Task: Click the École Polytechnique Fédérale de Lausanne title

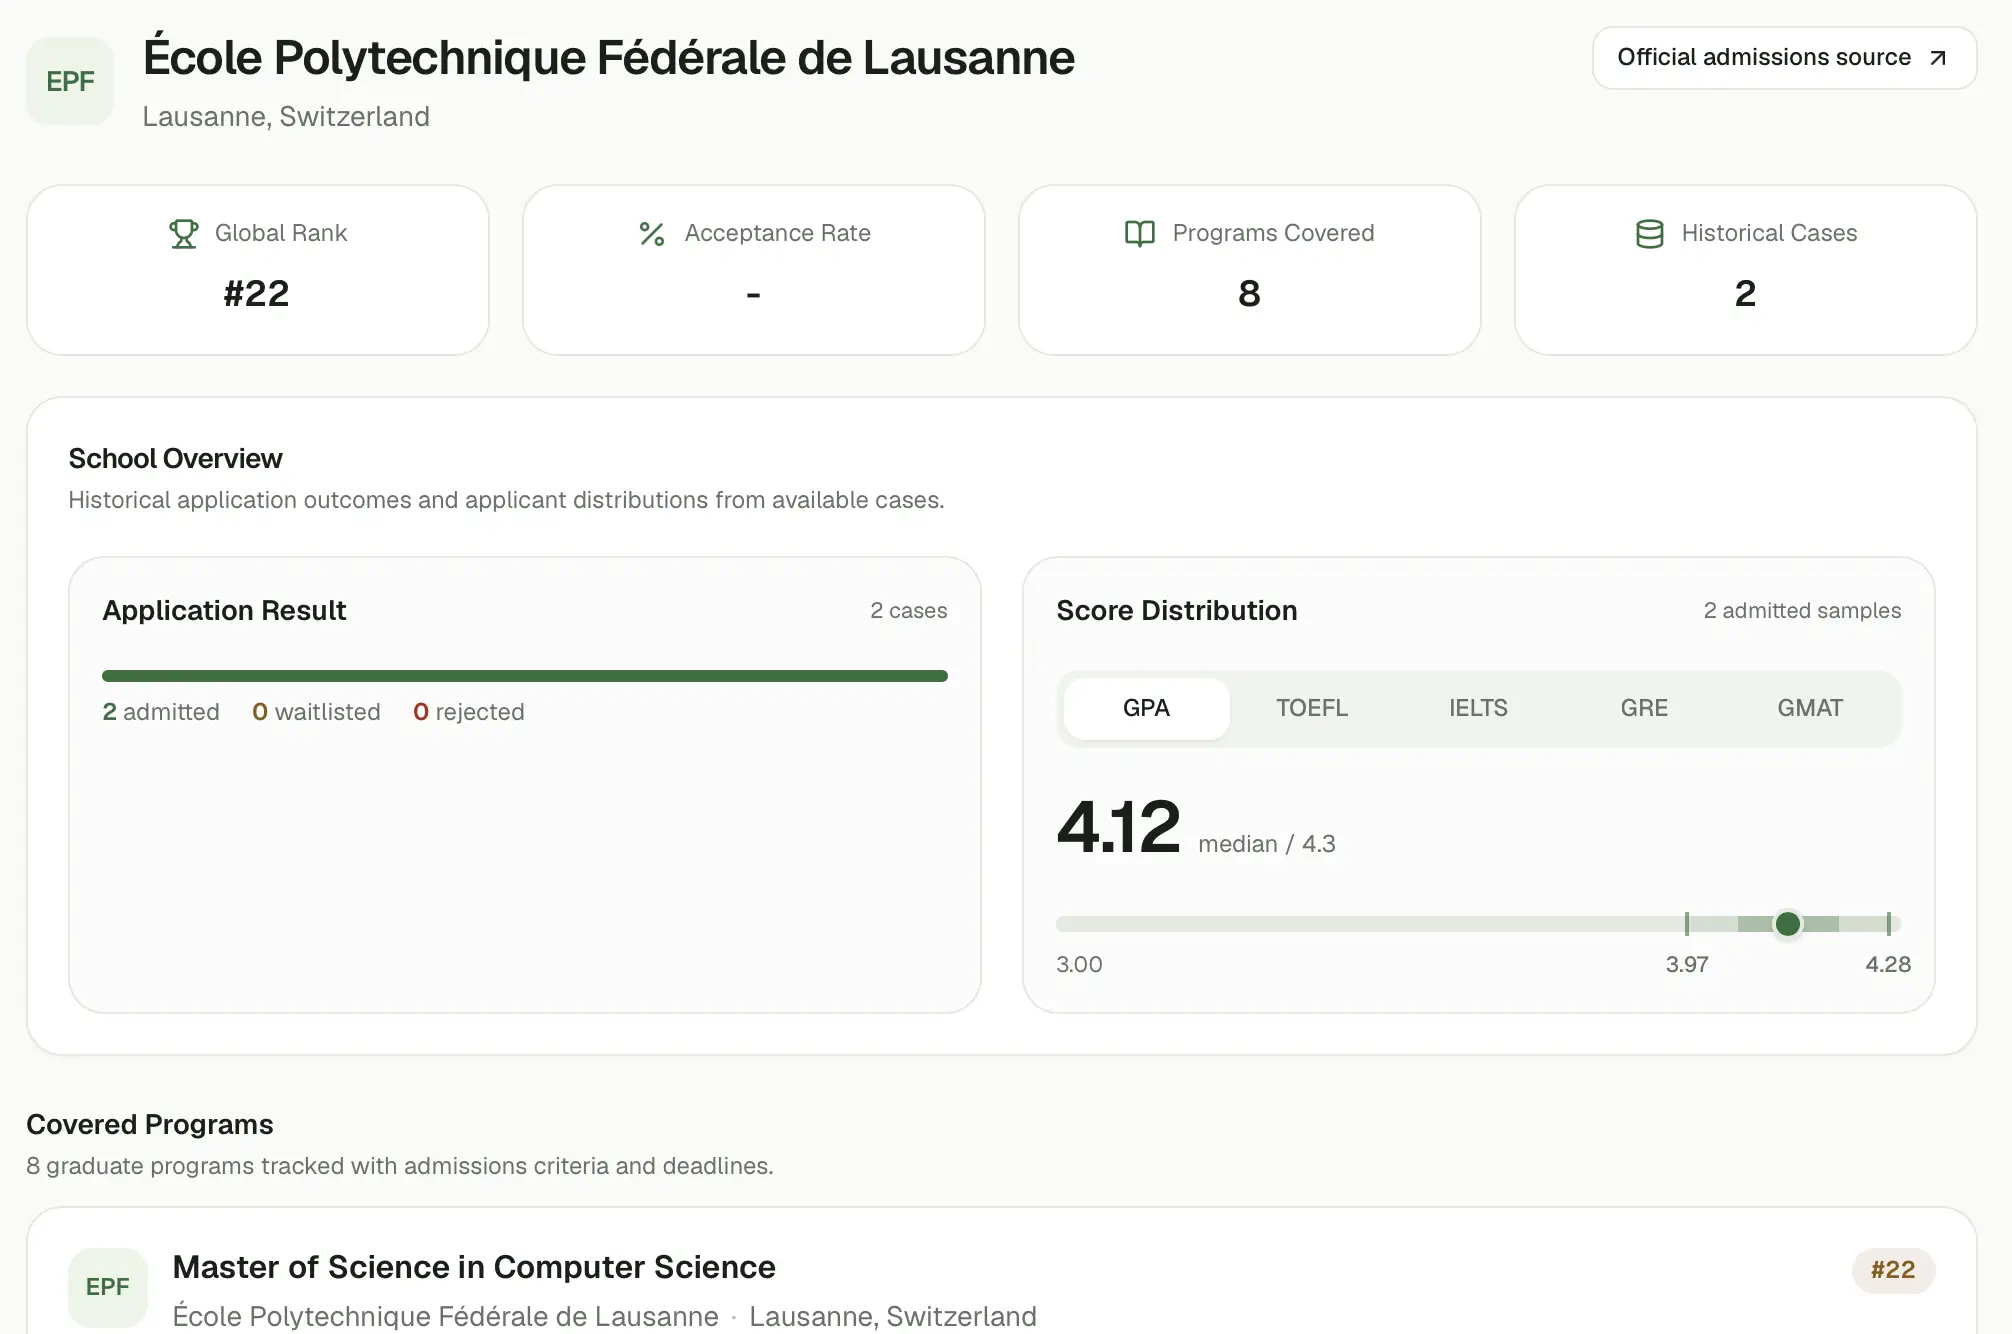Action: pyautogui.click(x=608, y=57)
